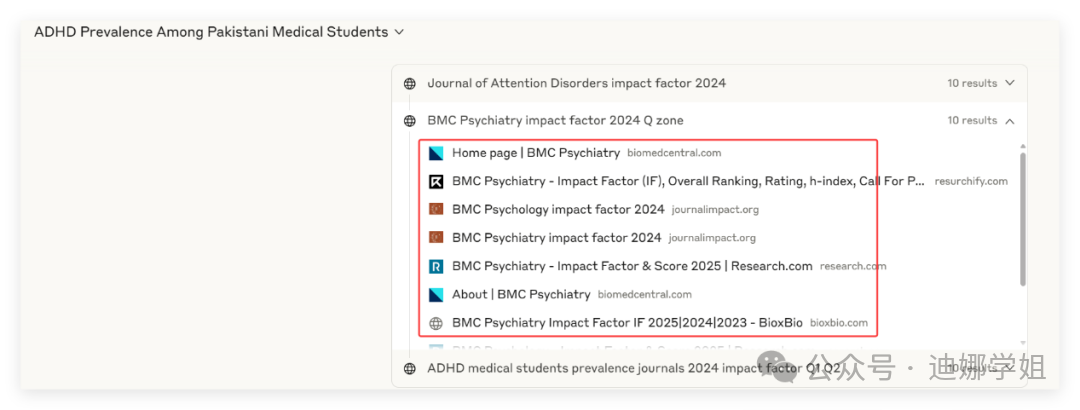This screenshot has height=410, width=1080.
Task: Open BMC Psychiatry impact factor 2024 journalimpact result
Action: pyautogui.click(x=557, y=238)
